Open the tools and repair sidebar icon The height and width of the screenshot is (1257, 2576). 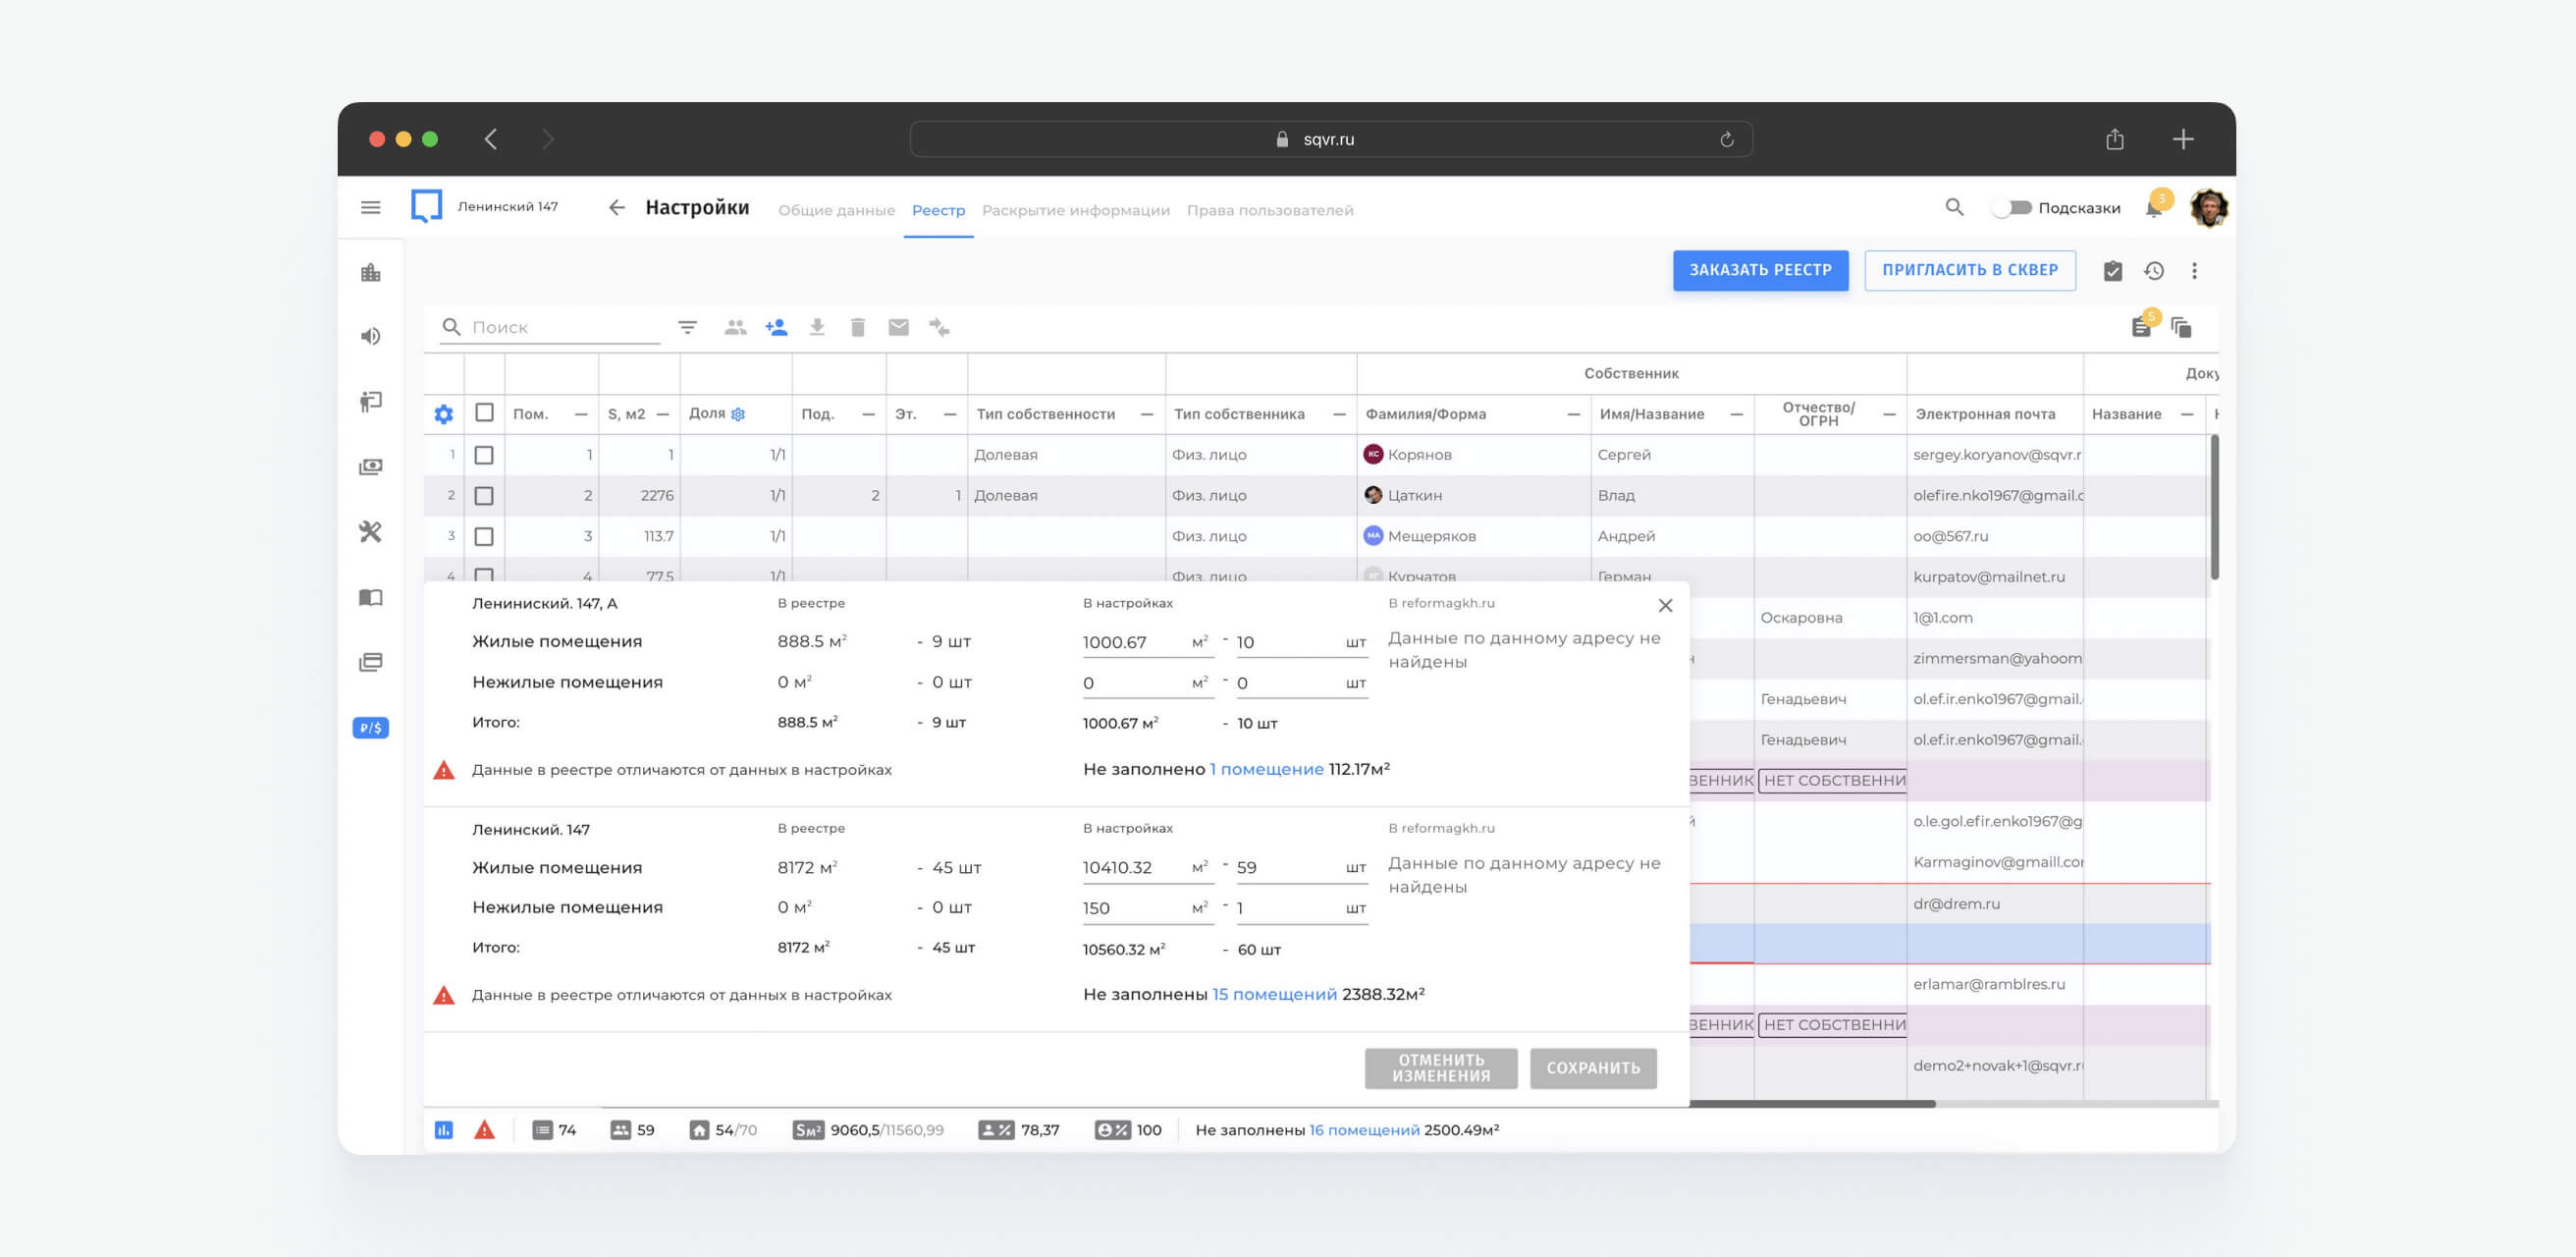coord(370,532)
